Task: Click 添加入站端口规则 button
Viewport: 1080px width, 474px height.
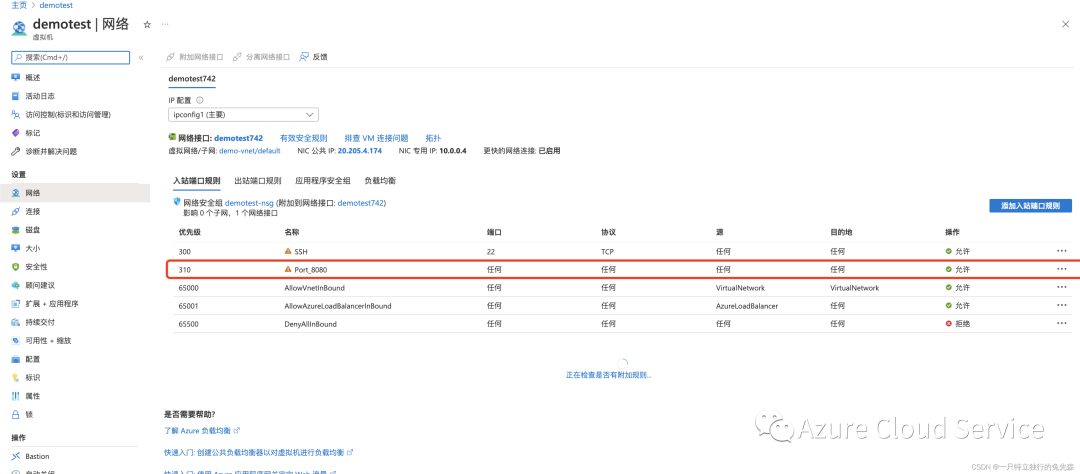Action: (x=1030, y=205)
